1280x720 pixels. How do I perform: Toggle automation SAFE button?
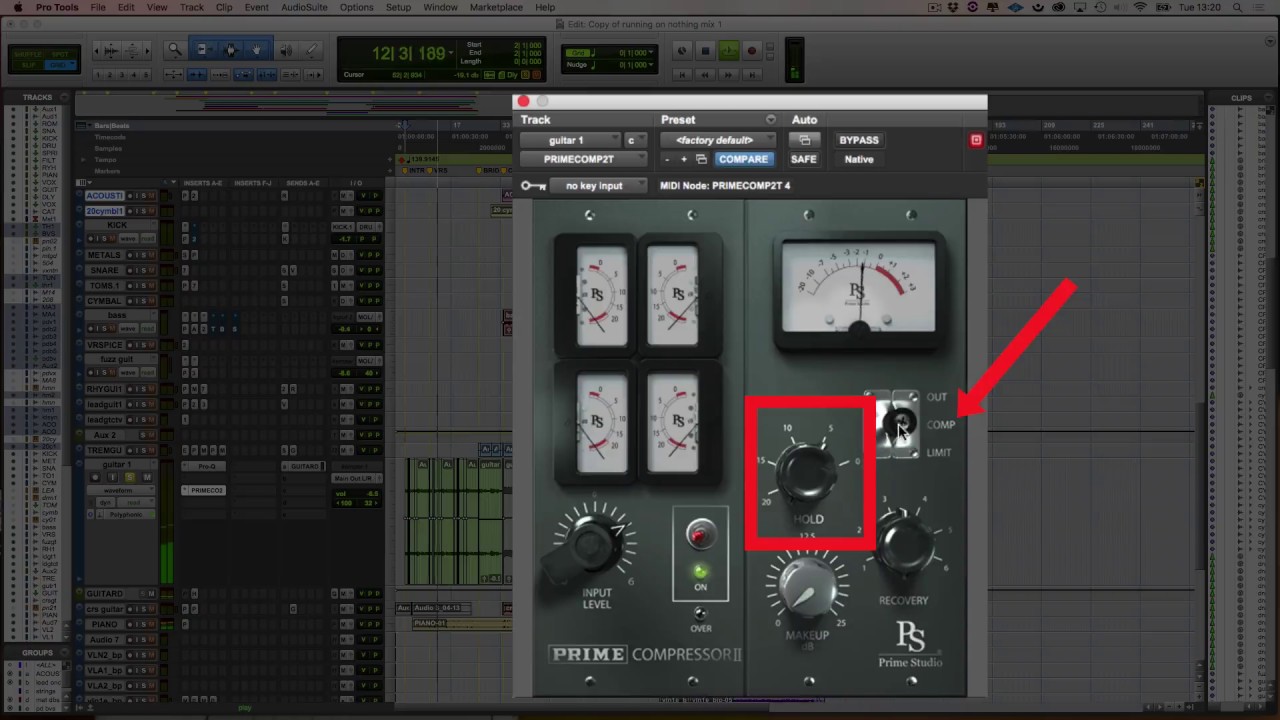804,159
